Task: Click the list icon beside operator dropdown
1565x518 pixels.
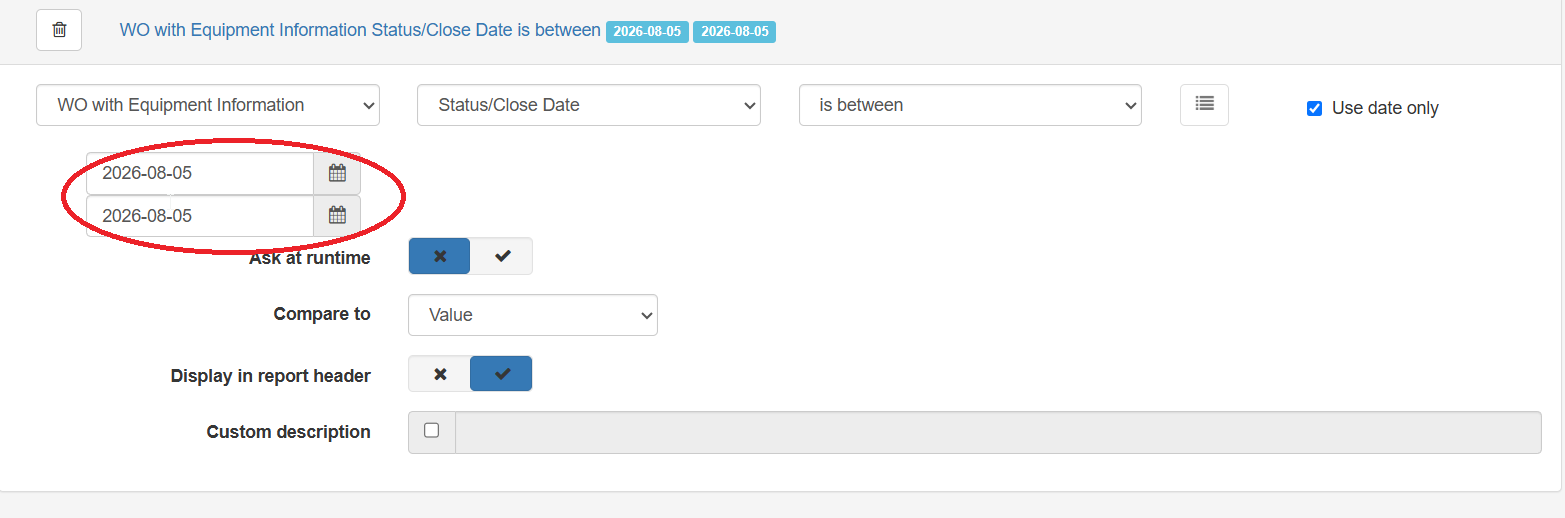Action: tap(1204, 104)
